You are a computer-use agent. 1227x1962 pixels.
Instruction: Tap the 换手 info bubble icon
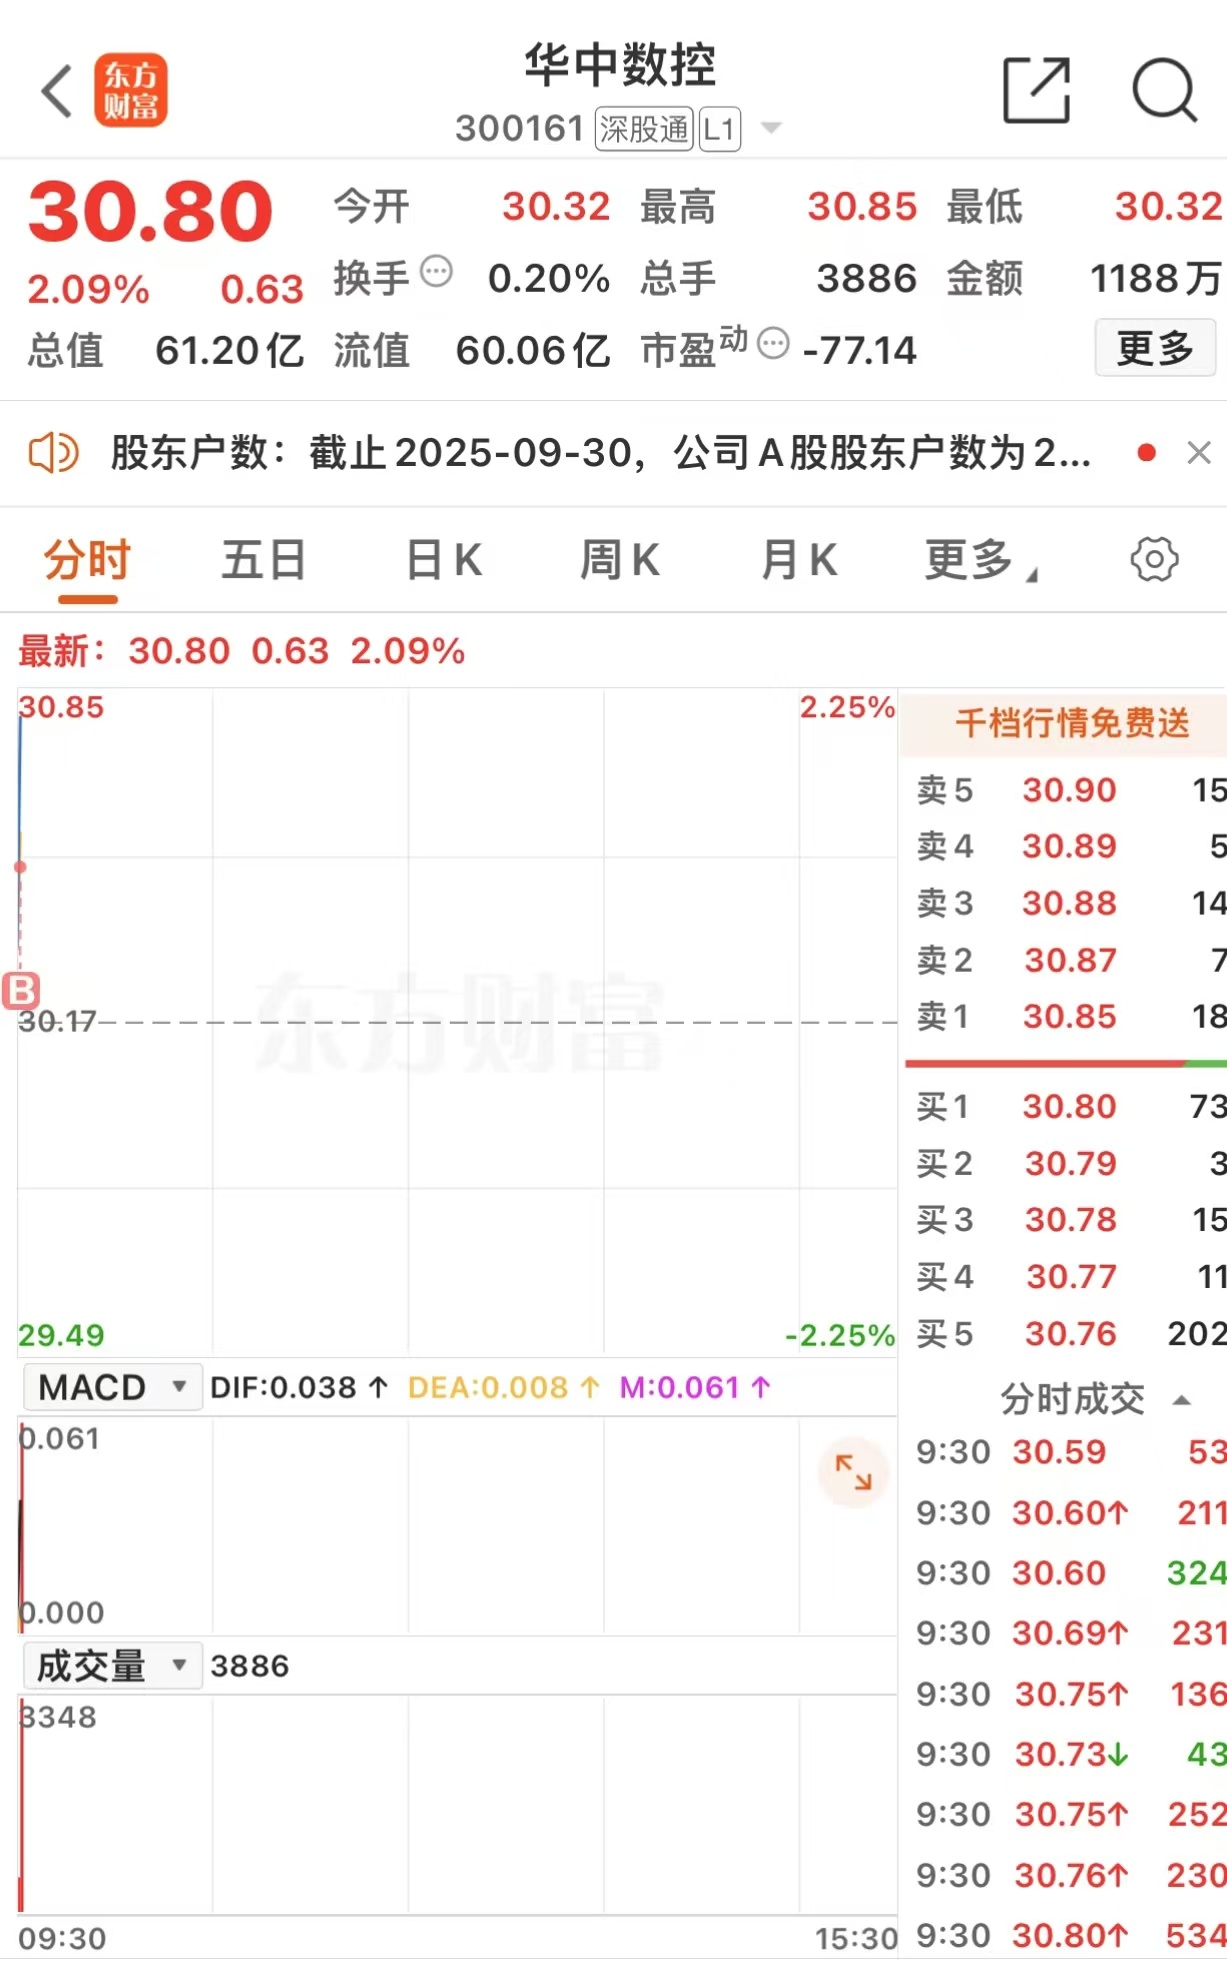click(437, 271)
